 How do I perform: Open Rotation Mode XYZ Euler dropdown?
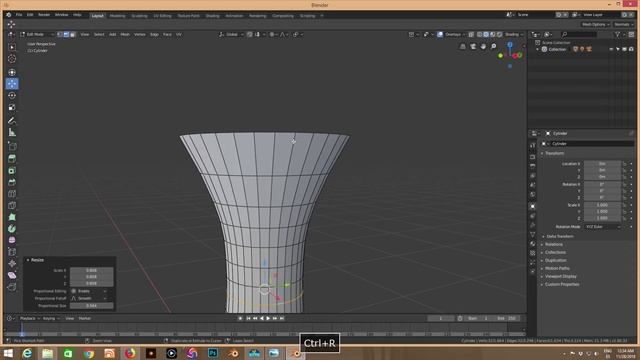tap(603, 227)
